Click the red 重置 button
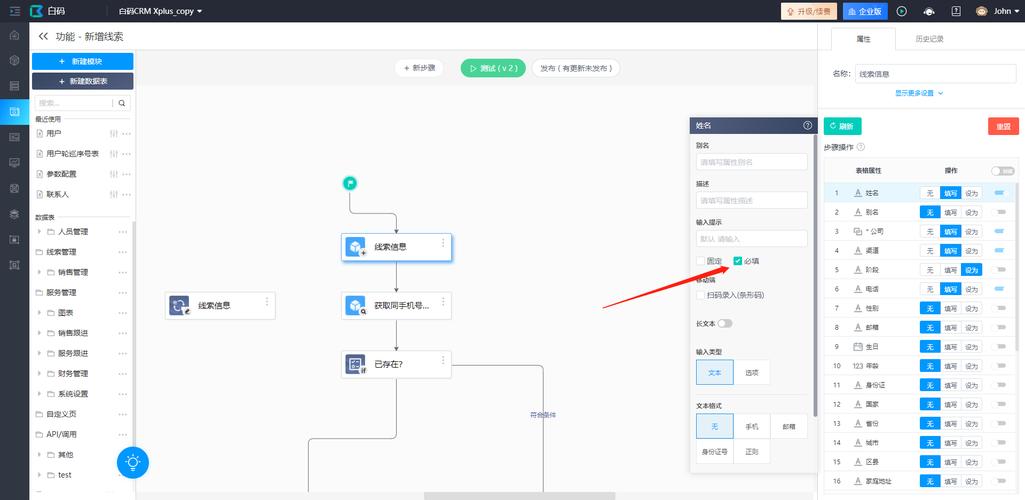The height and width of the screenshot is (500, 1025). (x=1003, y=126)
